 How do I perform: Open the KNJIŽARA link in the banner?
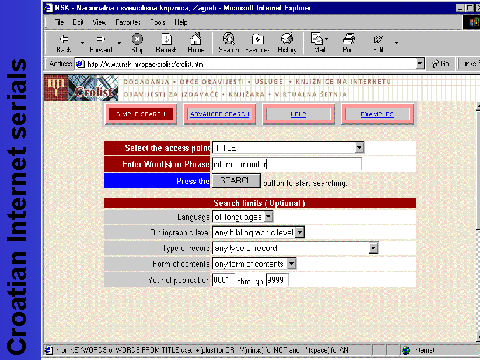click(246, 94)
